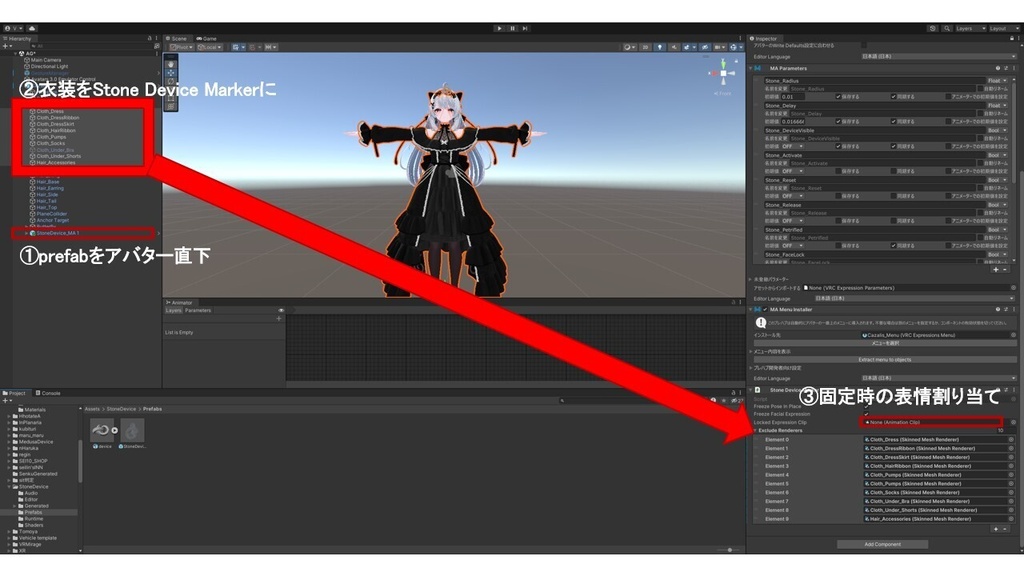Switch to the Game tab
The height and width of the screenshot is (576, 1024).
click(x=206, y=39)
